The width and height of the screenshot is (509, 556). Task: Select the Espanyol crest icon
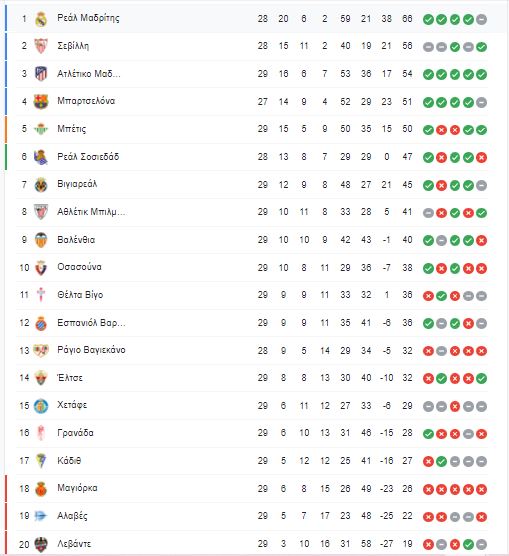[x=41, y=323]
